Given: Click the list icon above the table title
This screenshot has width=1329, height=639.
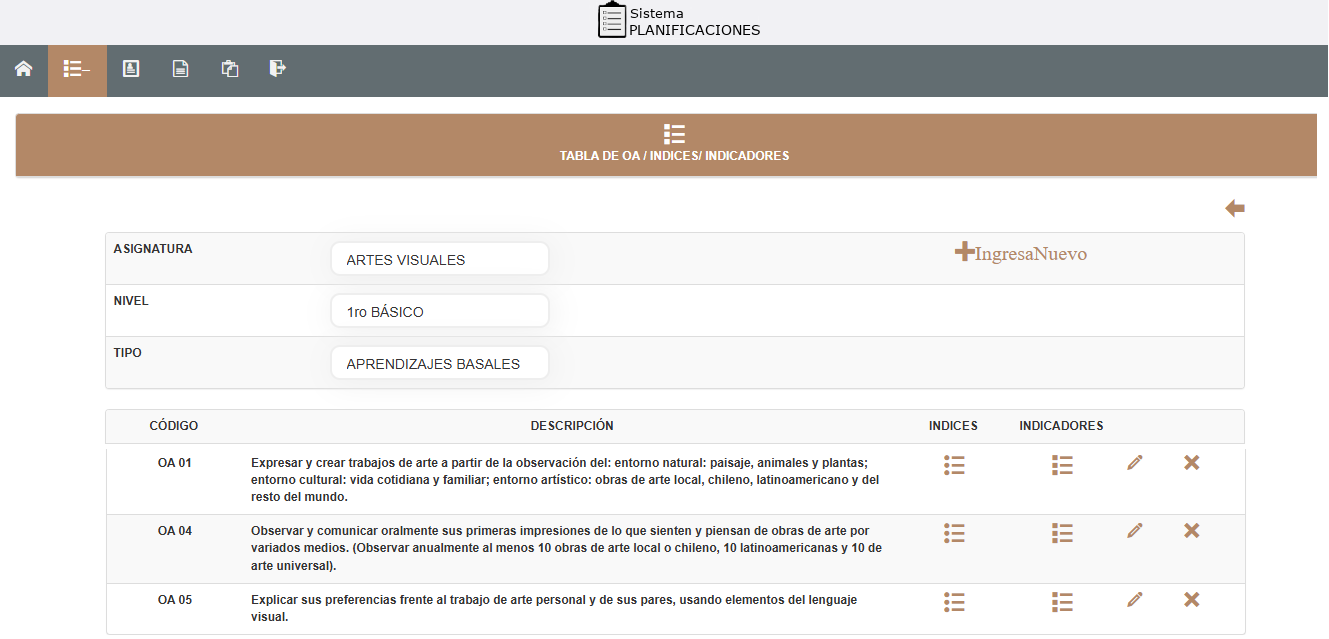Looking at the screenshot, I should point(674,134).
